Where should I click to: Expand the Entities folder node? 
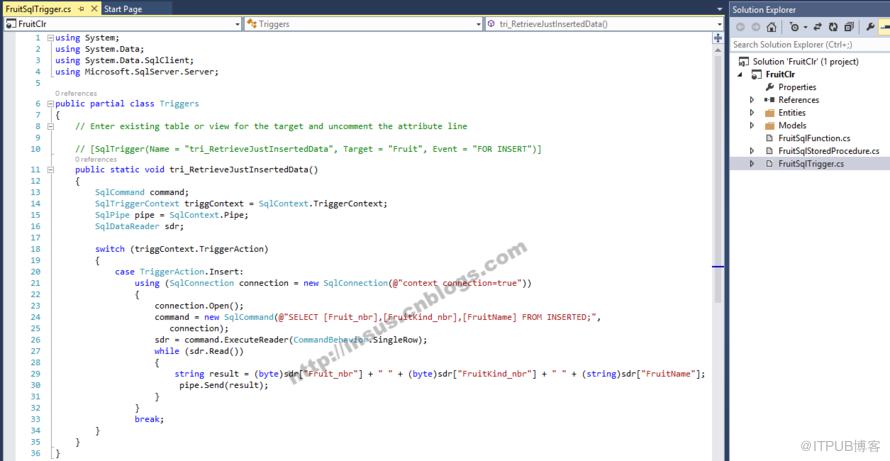(x=753, y=112)
